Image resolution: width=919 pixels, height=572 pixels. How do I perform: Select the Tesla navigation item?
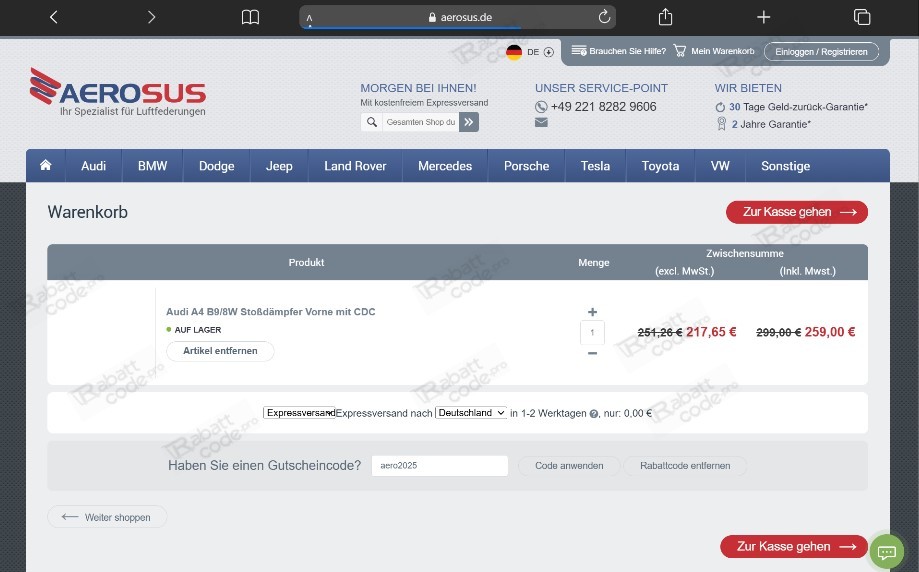pyautogui.click(x=595, y=166)
